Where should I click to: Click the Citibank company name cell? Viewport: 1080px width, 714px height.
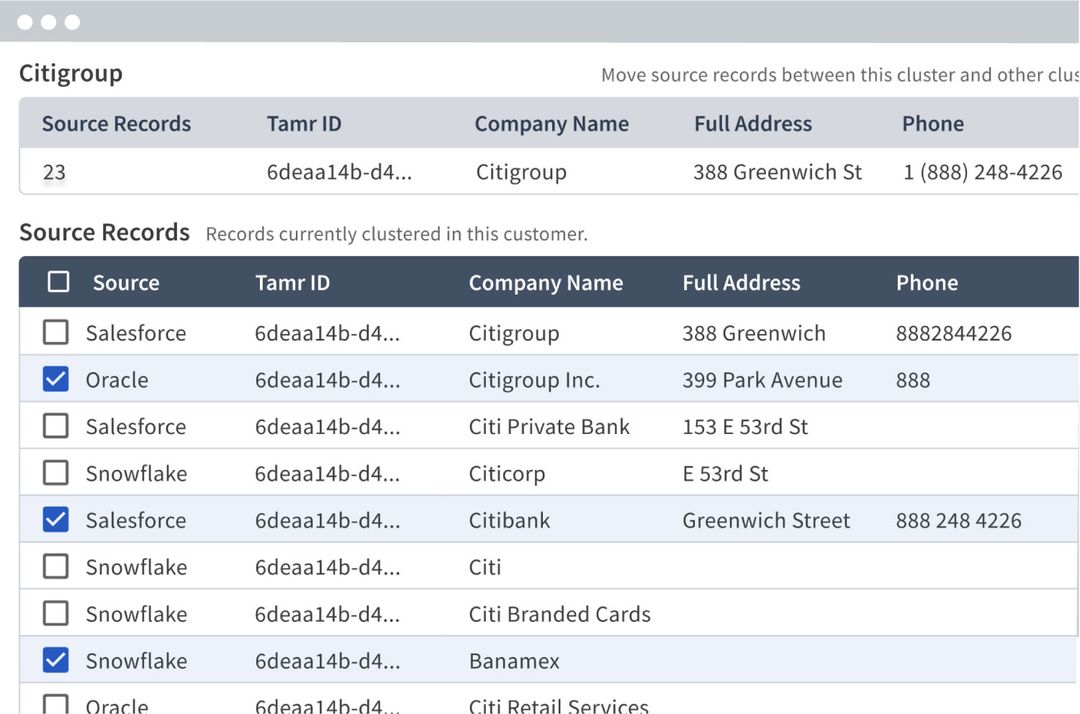point(509,520)
